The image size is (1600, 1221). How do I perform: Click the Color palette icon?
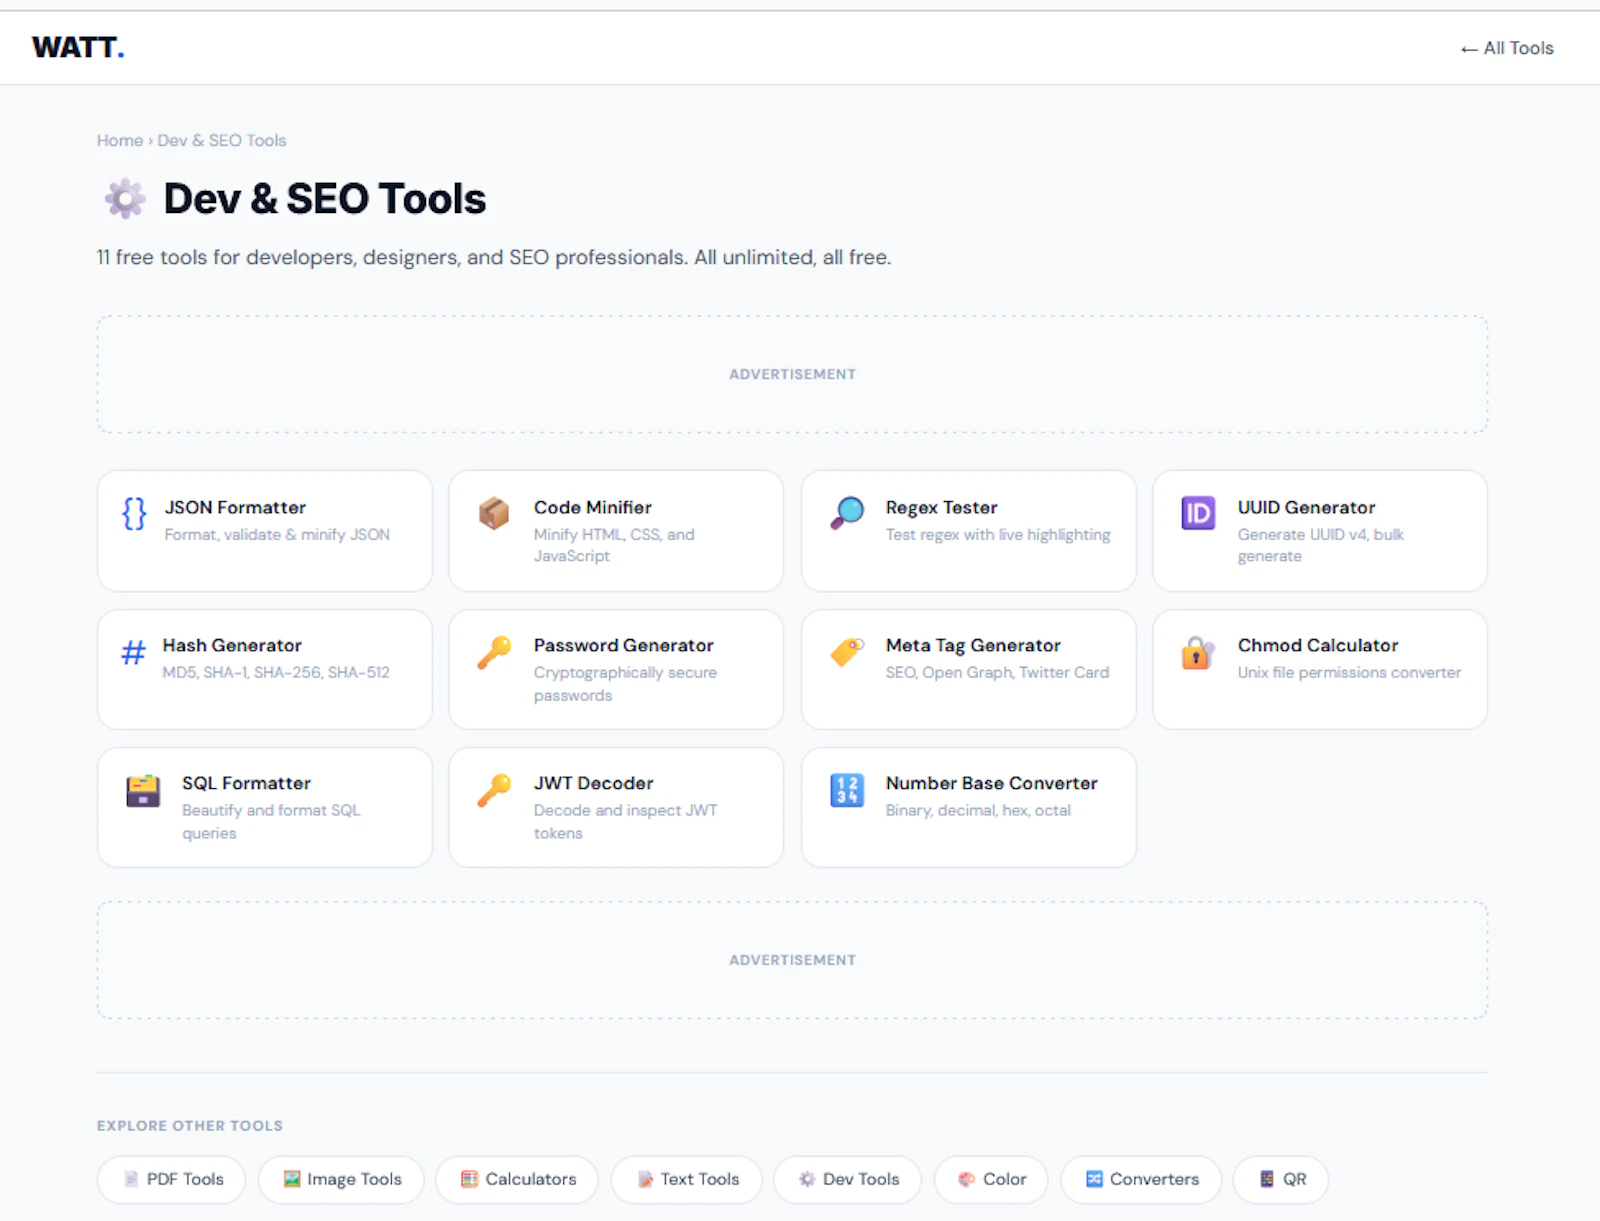967,1179
